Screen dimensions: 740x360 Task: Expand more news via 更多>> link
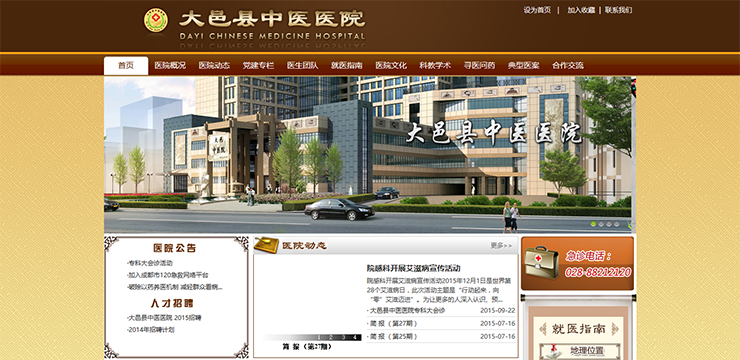point(501,245)
